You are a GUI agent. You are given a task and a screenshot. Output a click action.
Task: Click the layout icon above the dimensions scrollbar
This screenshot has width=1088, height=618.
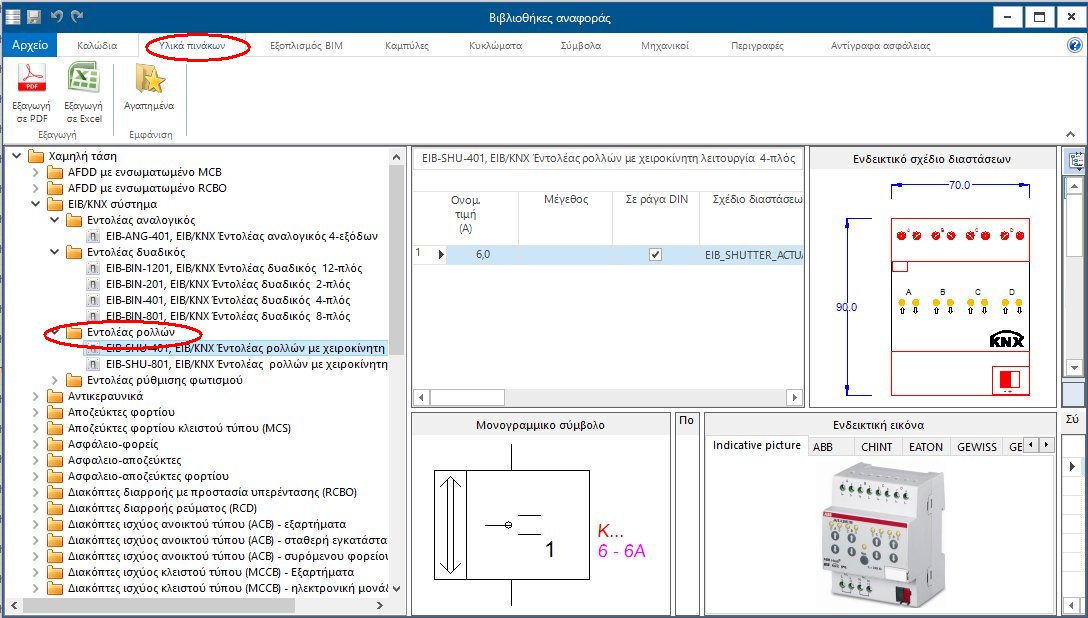click(1075, 158)
